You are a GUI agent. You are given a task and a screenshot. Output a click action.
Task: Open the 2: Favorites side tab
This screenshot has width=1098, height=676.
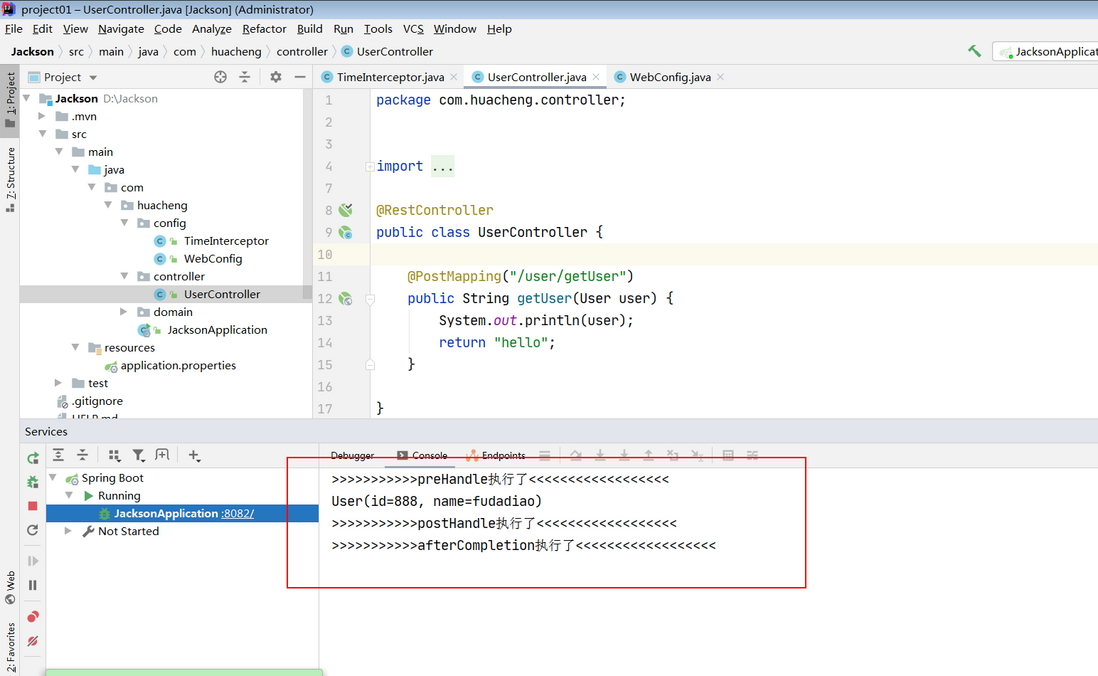click(x=10, y=648)
